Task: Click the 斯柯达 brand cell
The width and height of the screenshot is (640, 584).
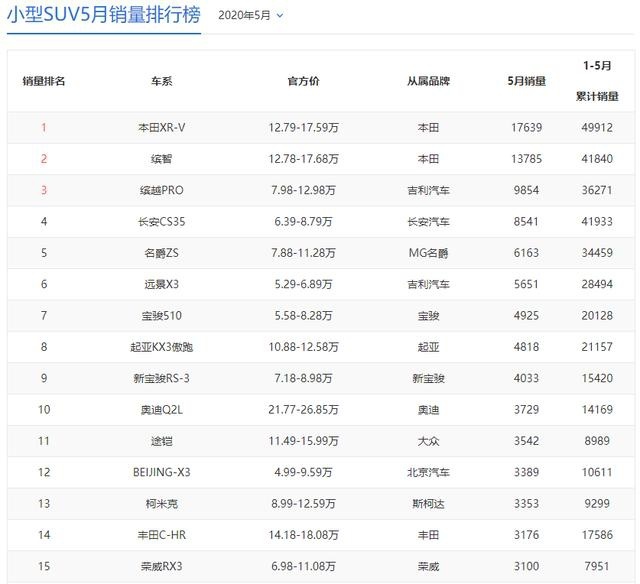Action: point(428,504)
